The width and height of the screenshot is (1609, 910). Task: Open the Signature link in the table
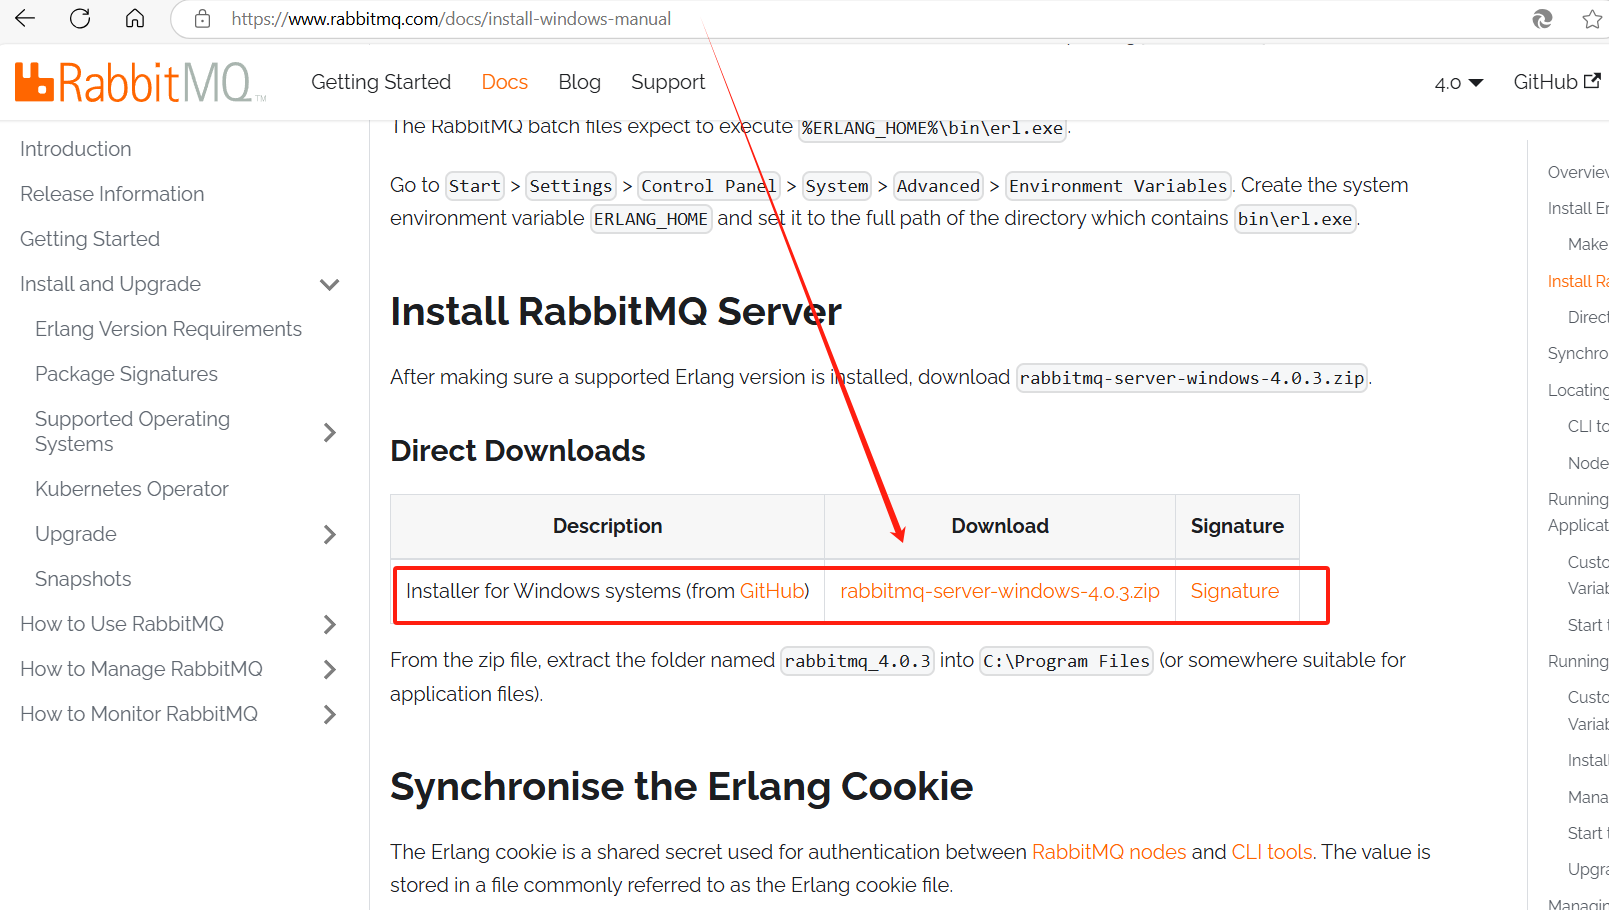coord(1234,591)
